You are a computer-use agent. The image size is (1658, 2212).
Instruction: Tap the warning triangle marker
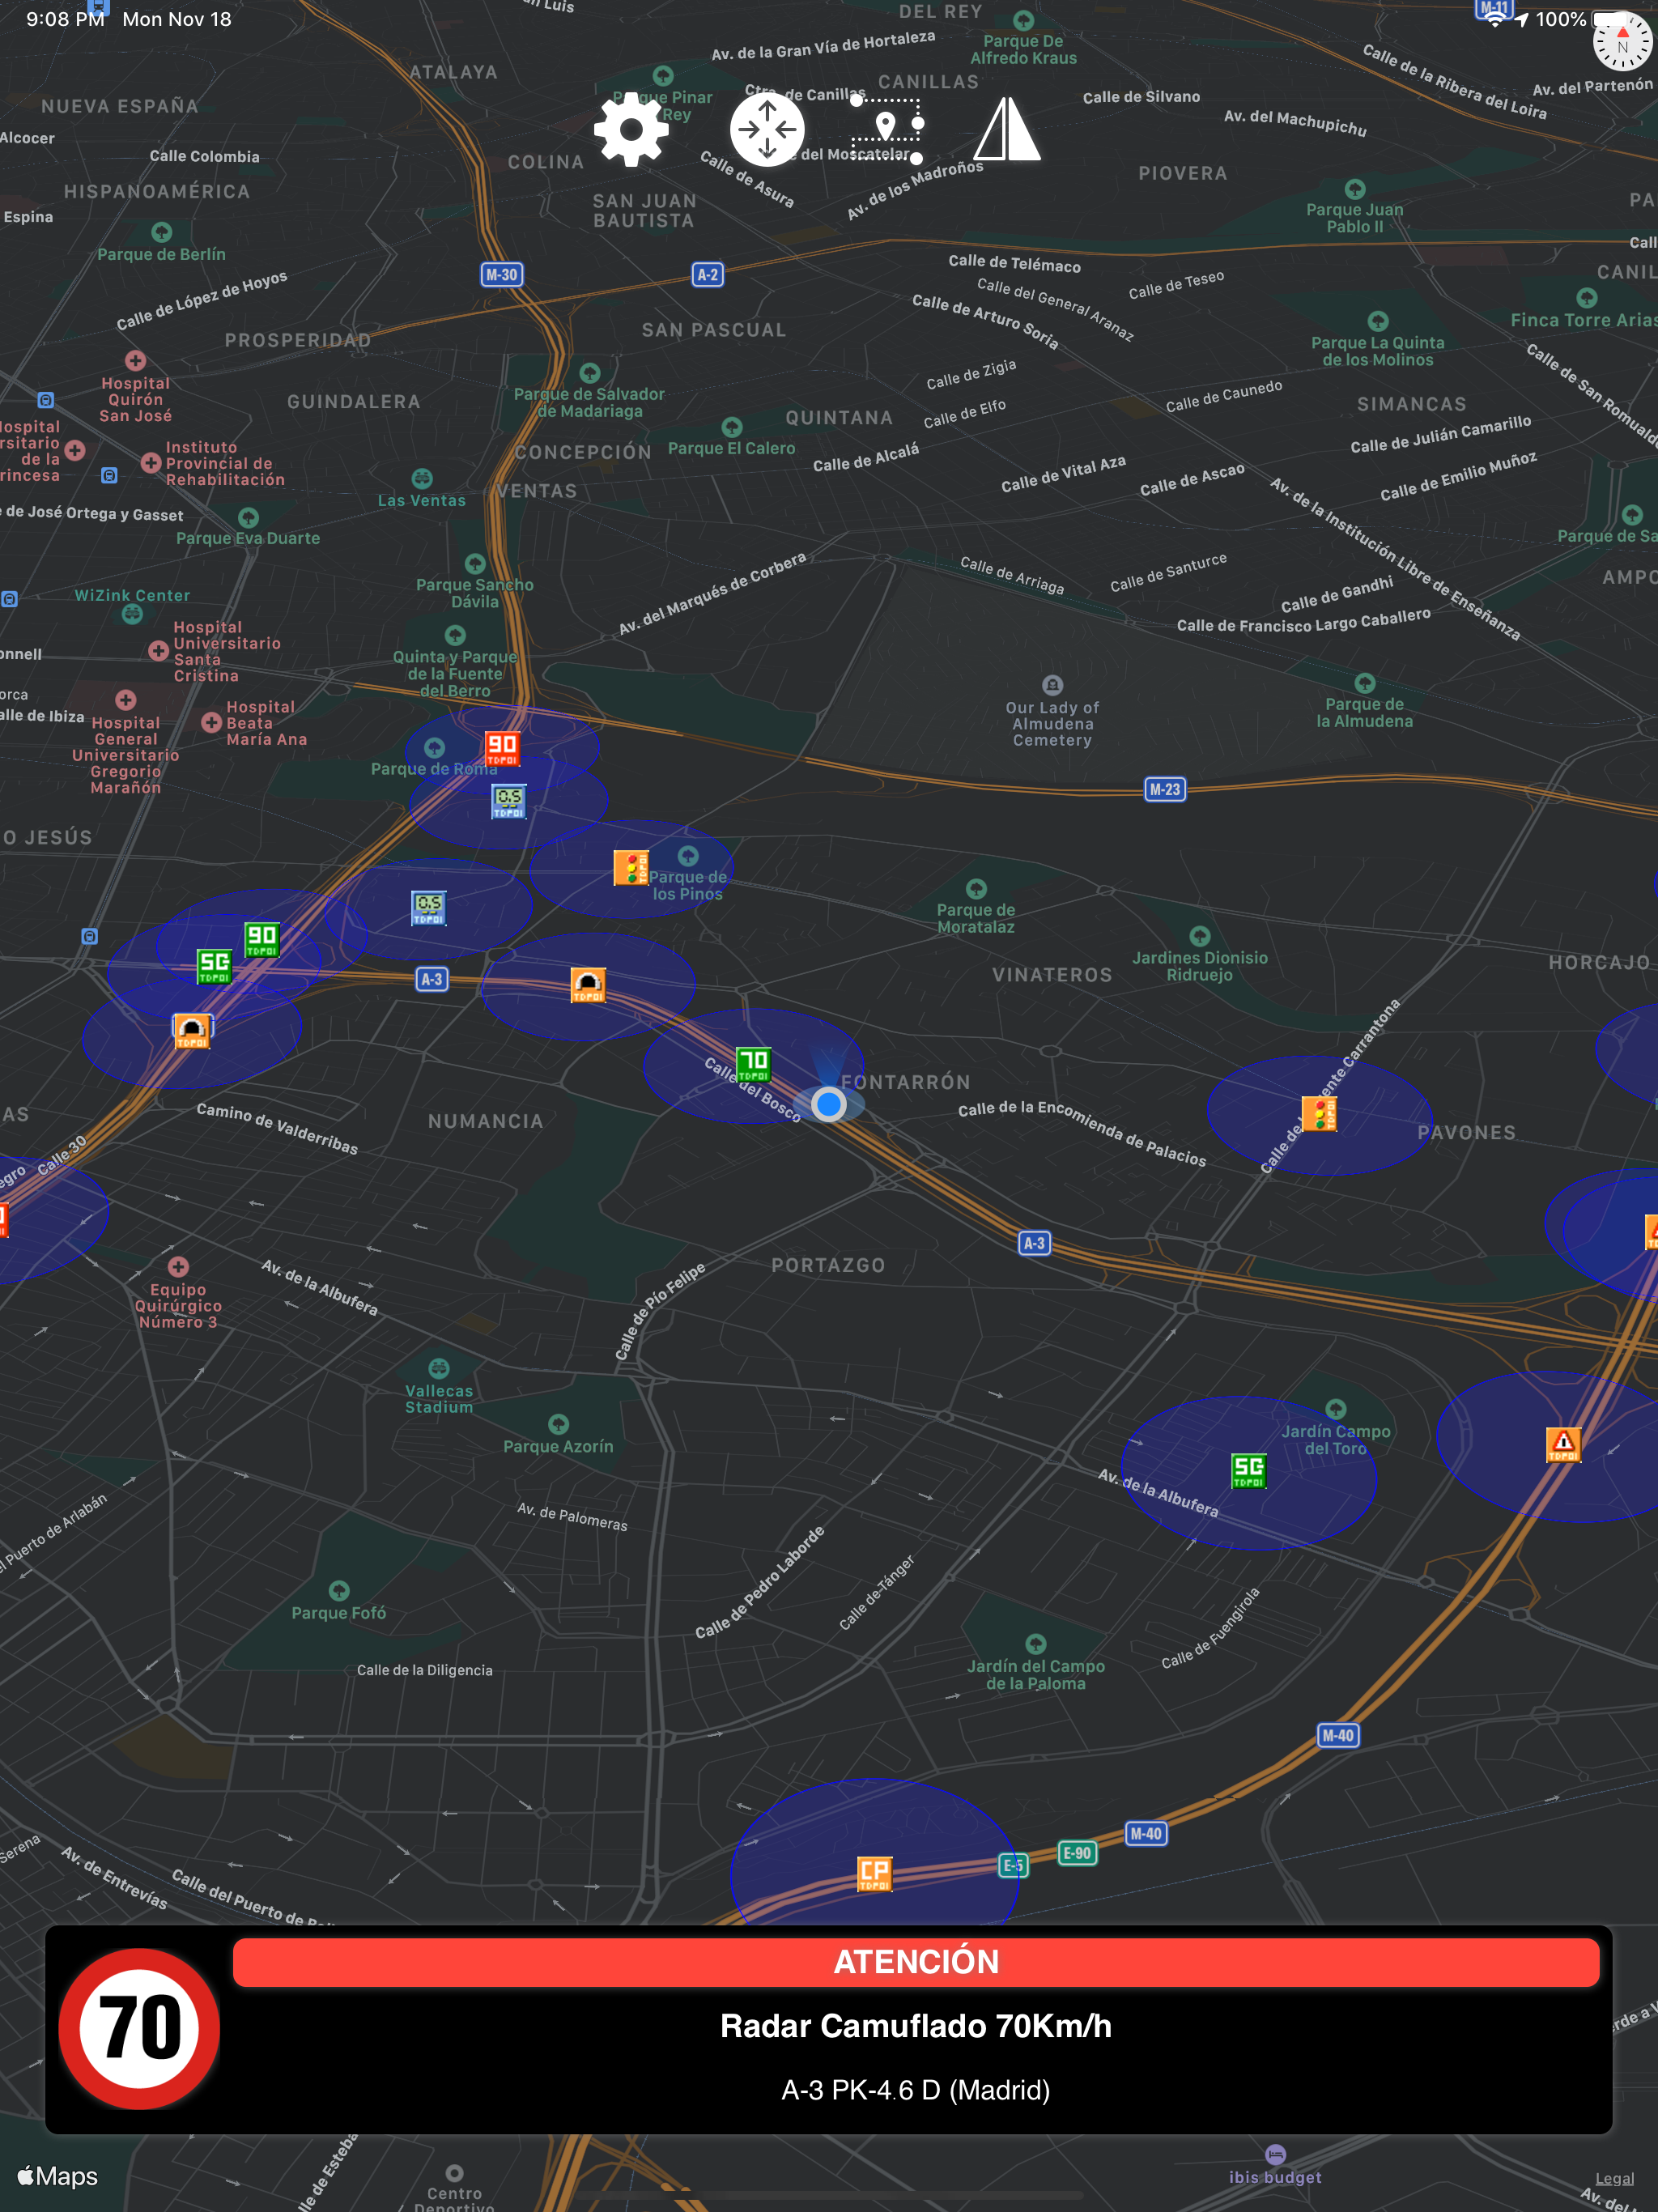point(1563,1444)
